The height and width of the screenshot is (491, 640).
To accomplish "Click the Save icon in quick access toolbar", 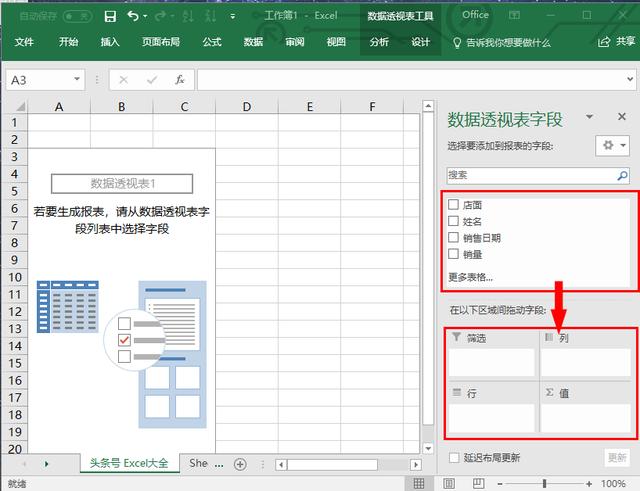I will [109, 16].
